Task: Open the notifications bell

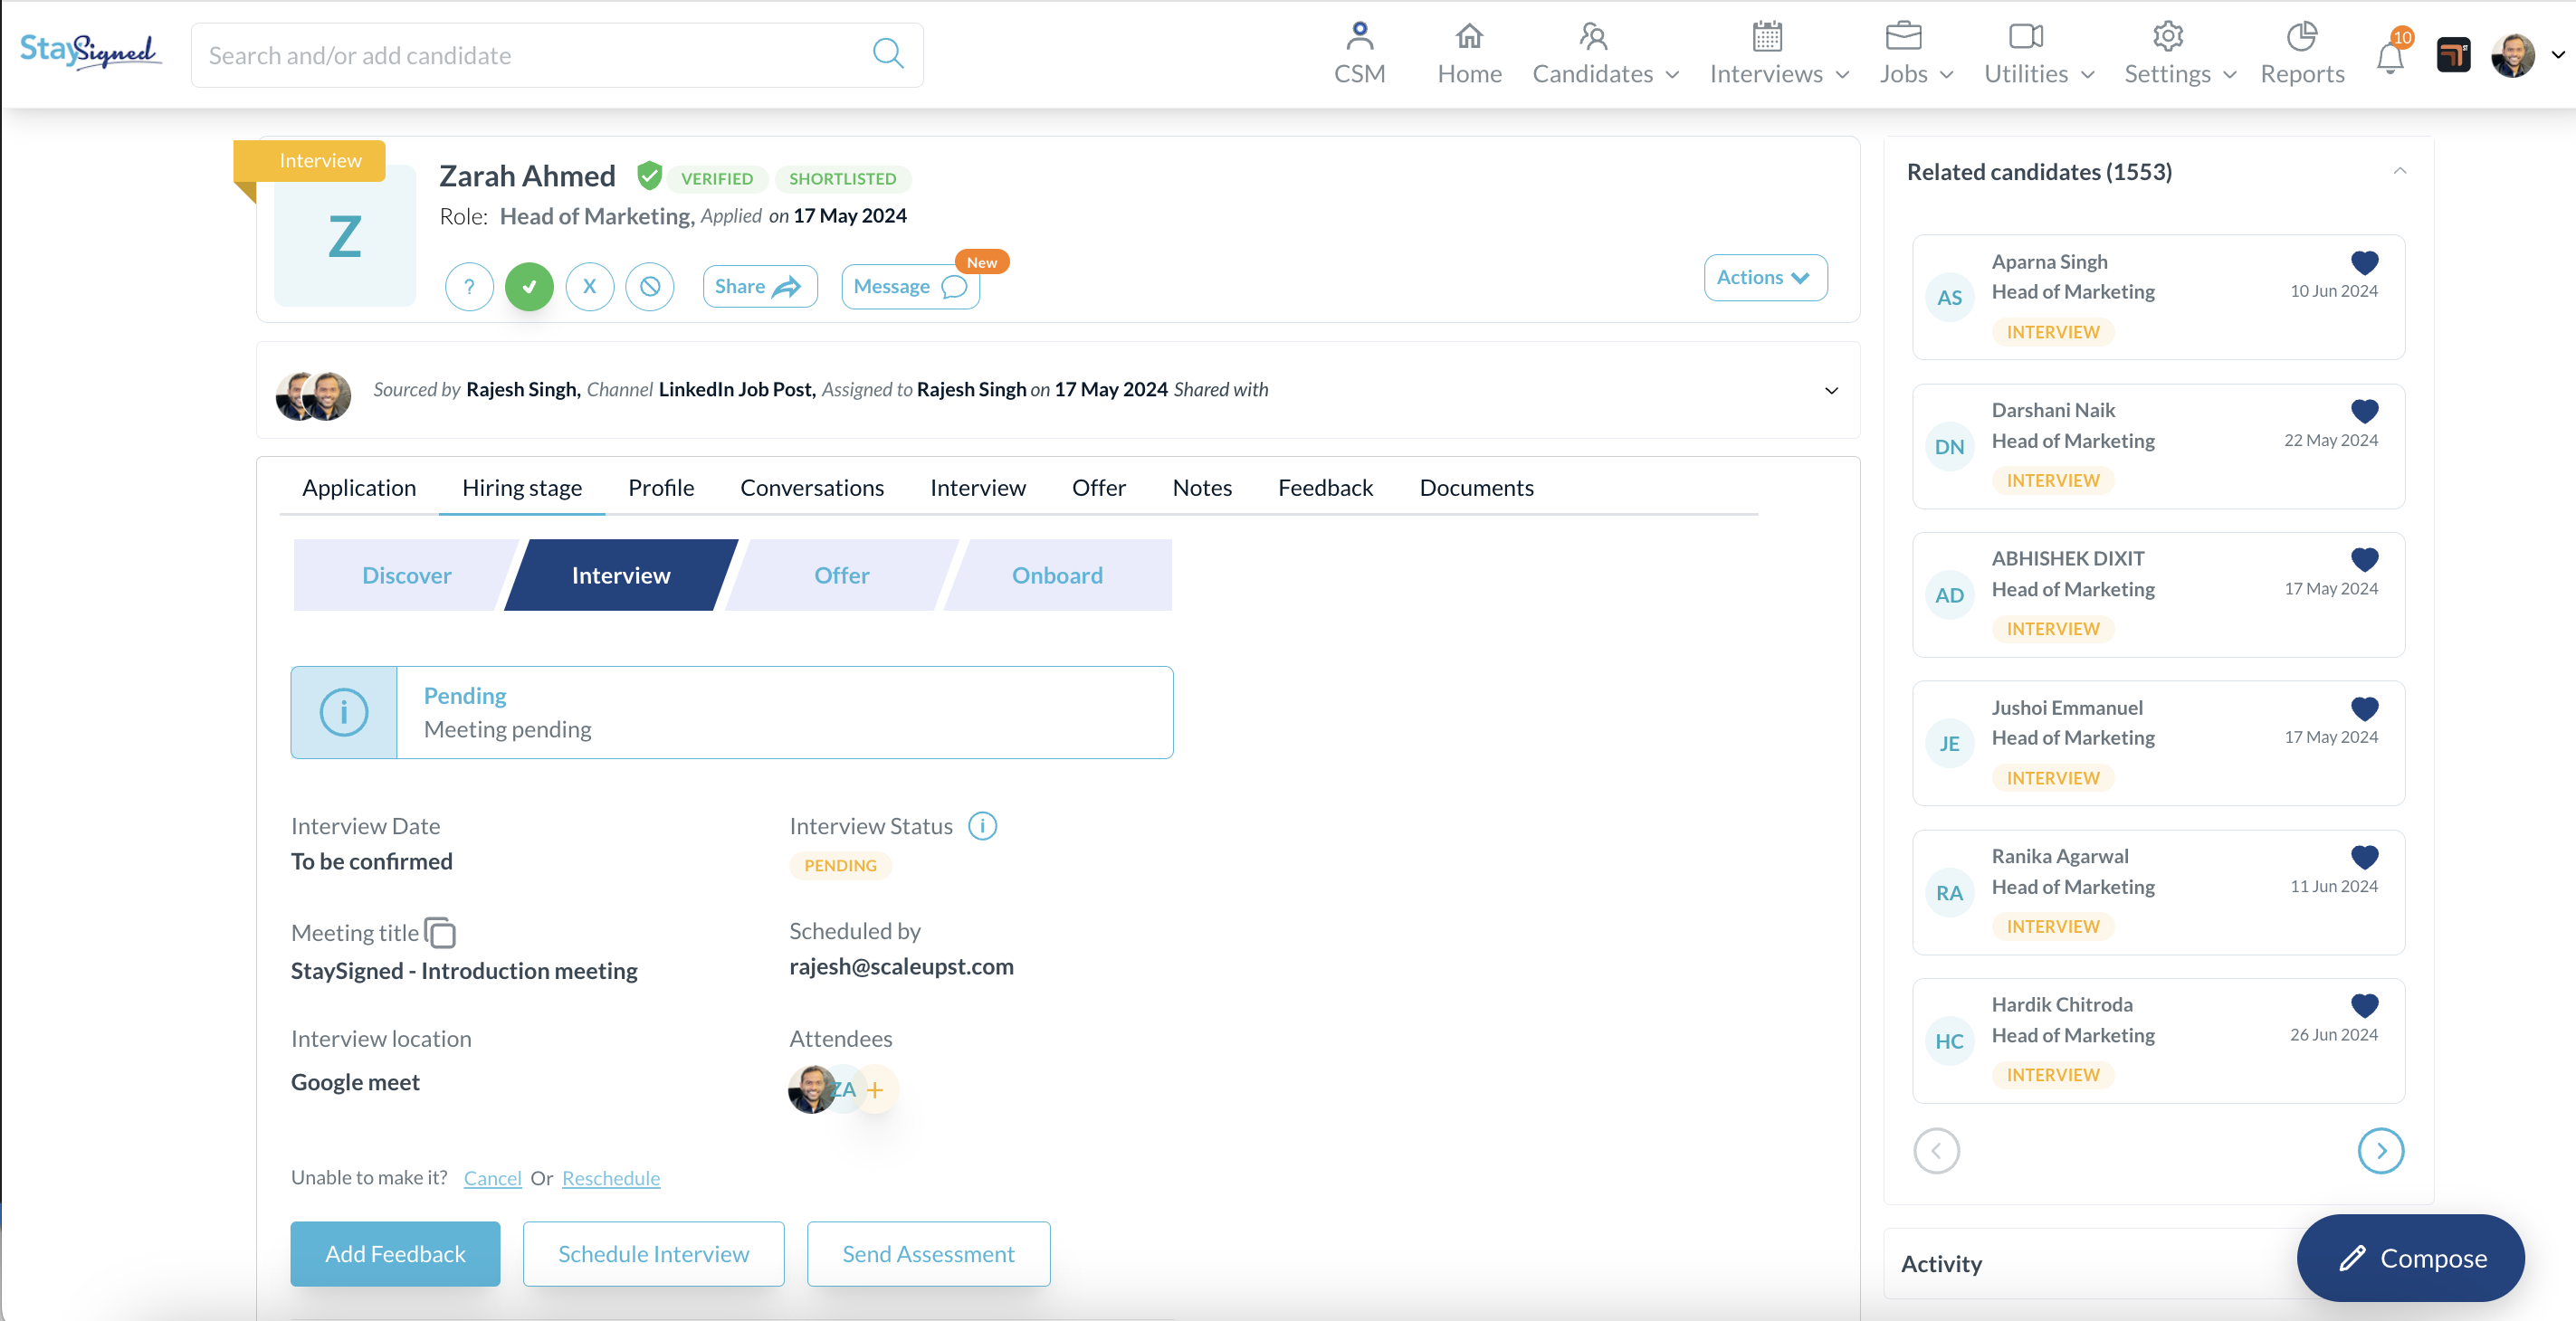Action: coord(2389,58)
